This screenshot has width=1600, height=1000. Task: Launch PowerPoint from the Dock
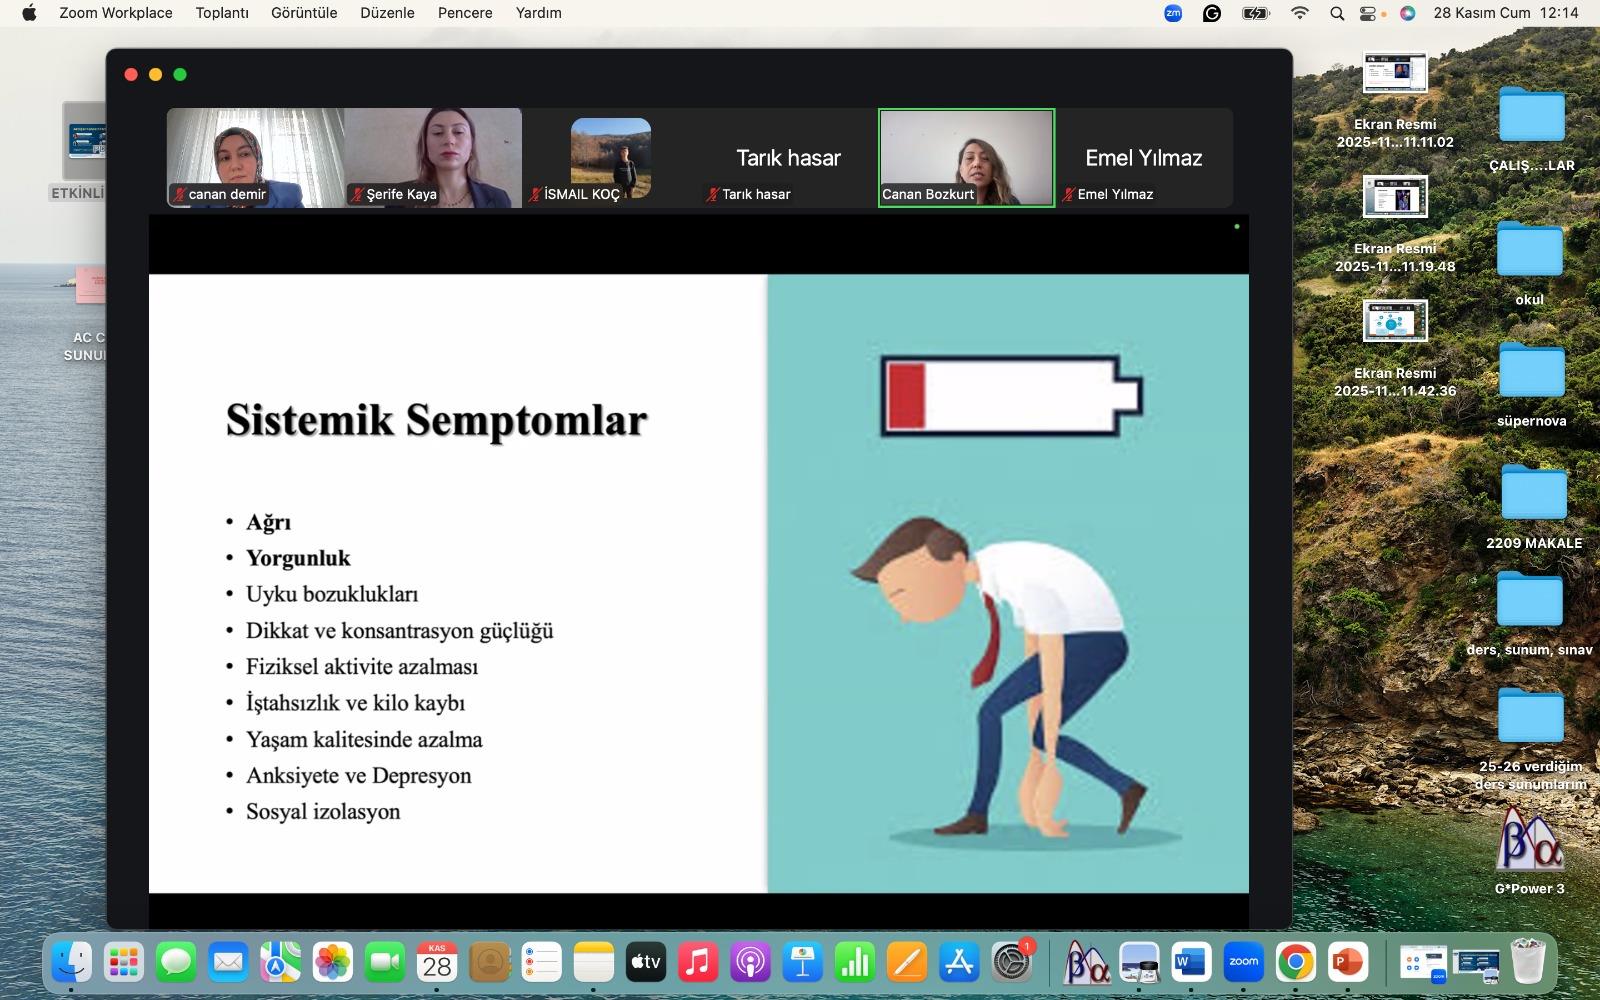click(x=1347, y=963)
